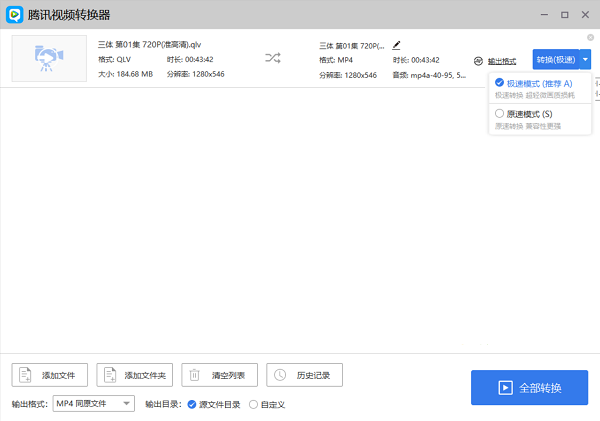The width and height of the screenshot is (600, 421).
Task: Click the shuffle convert arrows icon
Action: [273, 59]
